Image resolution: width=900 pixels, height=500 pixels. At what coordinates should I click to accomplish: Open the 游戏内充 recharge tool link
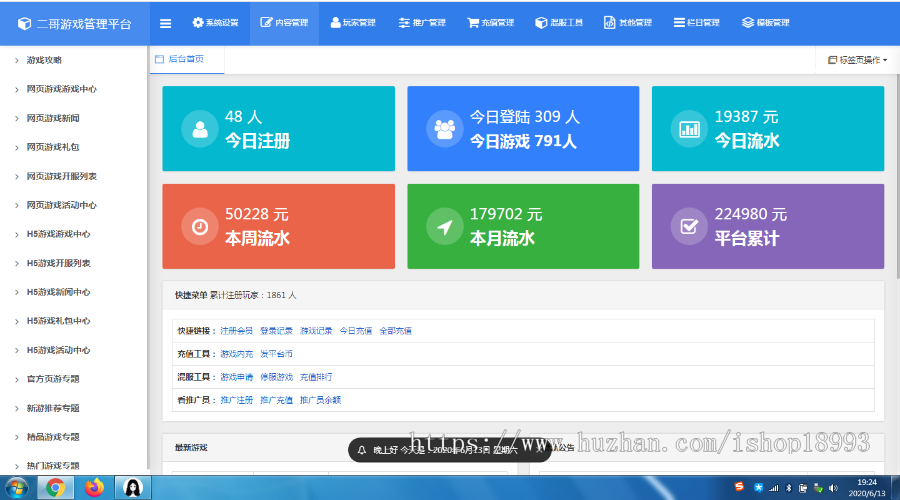tap(236, 354)
